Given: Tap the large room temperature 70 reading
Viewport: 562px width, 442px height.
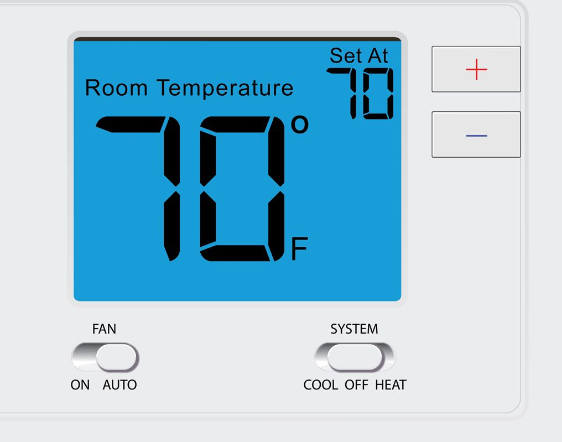Looking at the screenshot, I should click(191, 188).
